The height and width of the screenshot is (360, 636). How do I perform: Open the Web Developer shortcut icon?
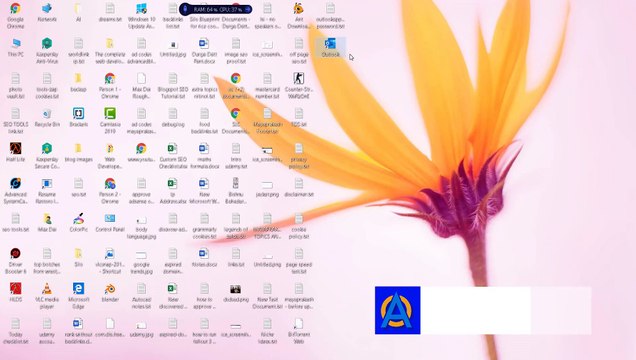(x=110, y=156)
